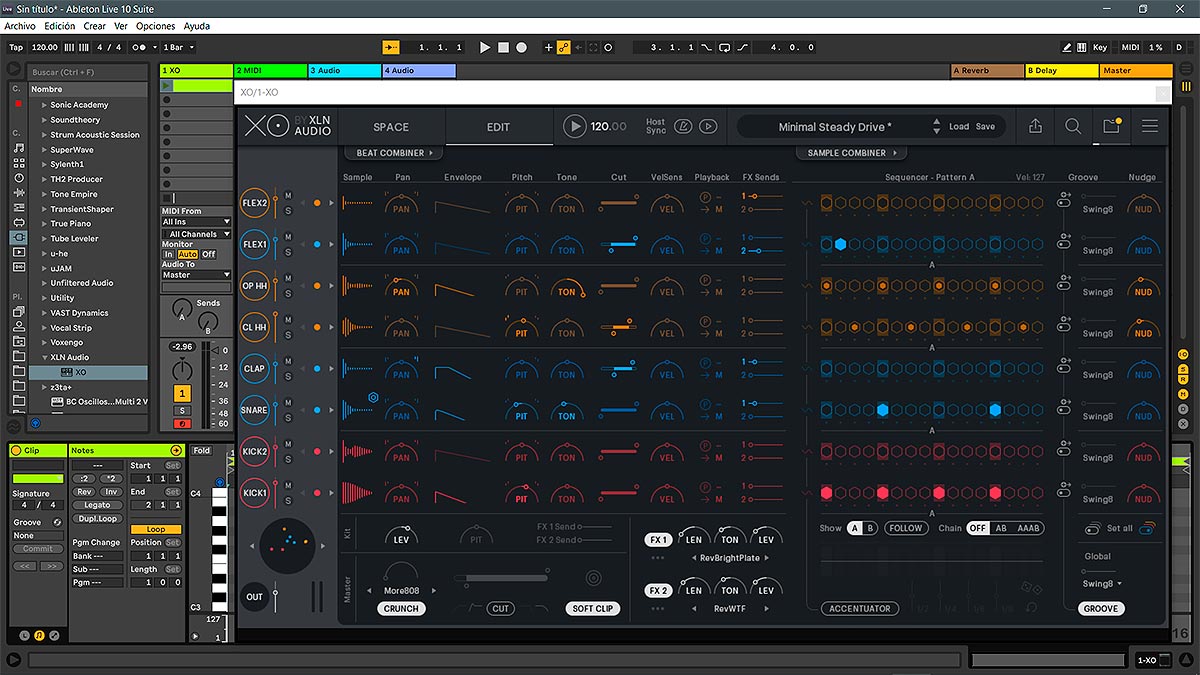Screen dimensions: 1200x675
Task: Click the SNARE VEL knob
Action: tap(667, 412)
